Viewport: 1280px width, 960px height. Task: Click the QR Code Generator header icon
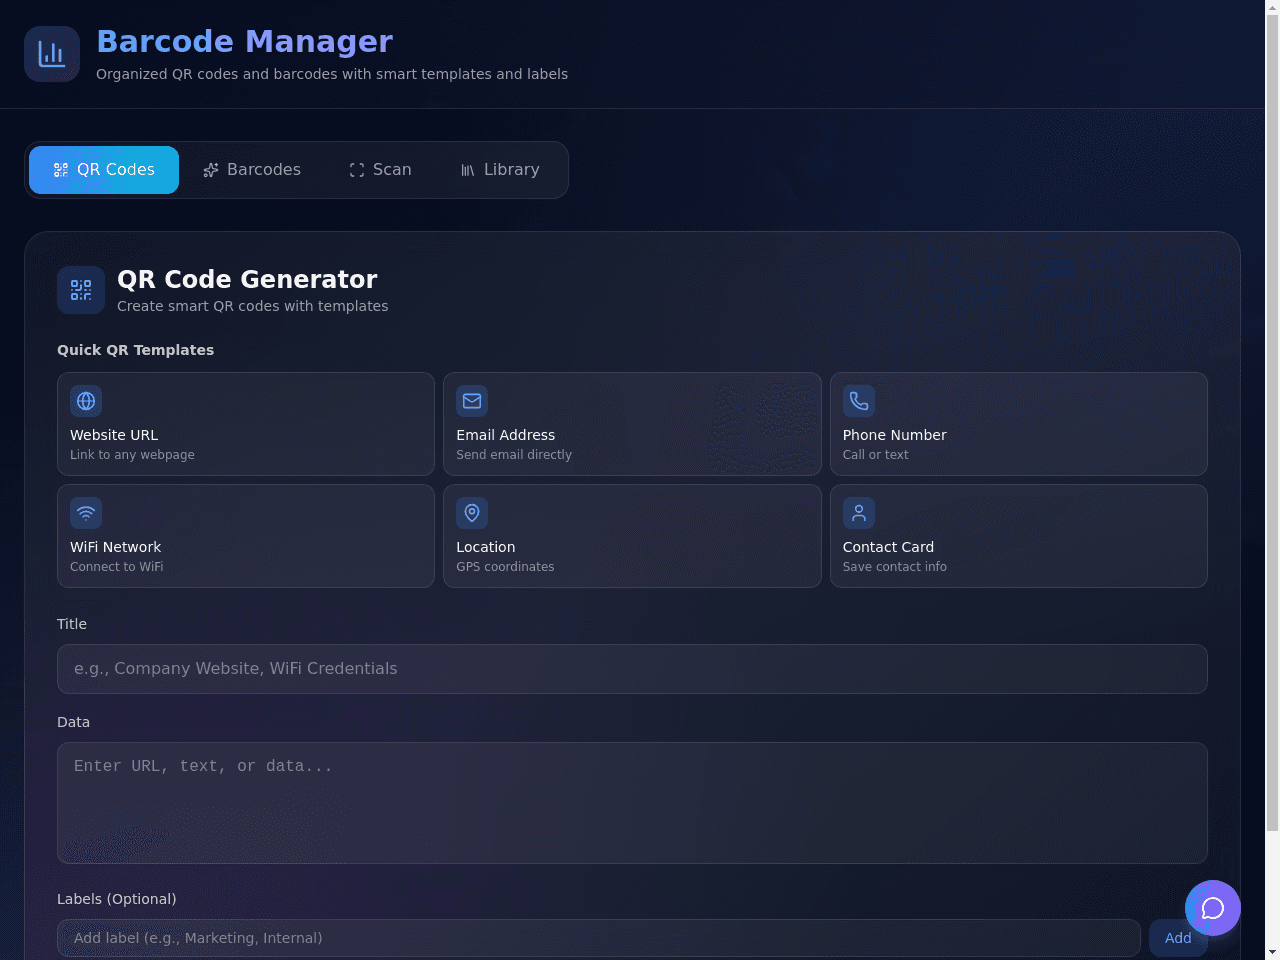81,290
